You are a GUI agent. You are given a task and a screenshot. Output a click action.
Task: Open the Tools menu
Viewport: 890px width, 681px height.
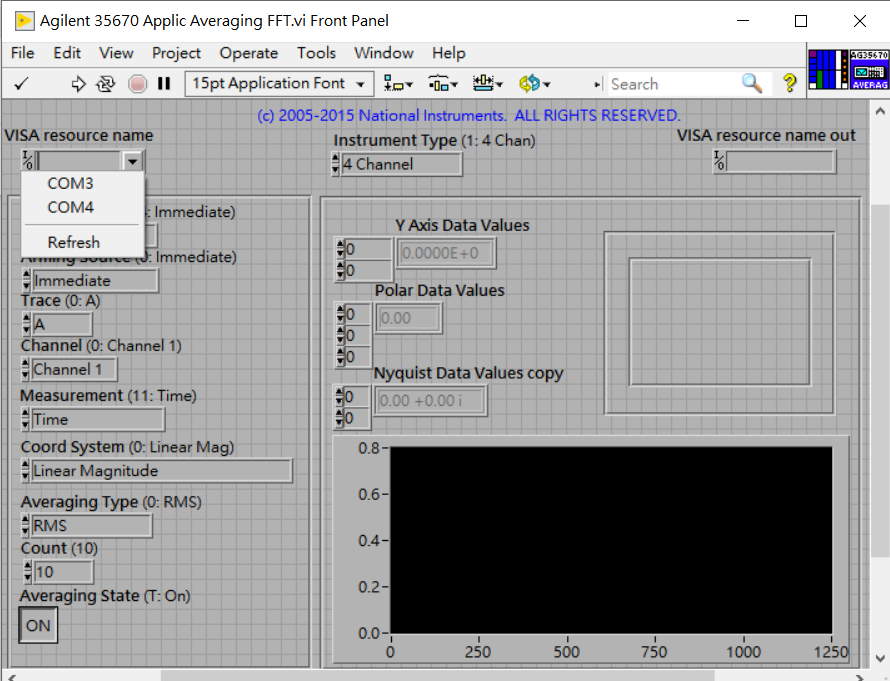316,53
